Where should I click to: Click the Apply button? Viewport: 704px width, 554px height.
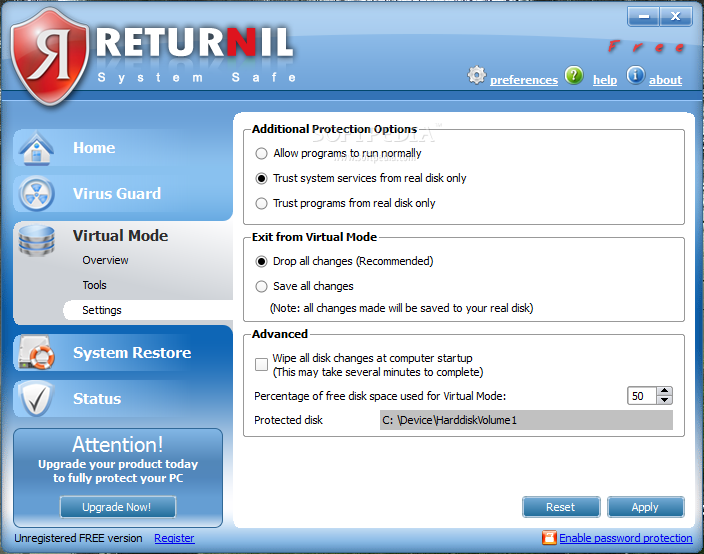click(645, 507)
